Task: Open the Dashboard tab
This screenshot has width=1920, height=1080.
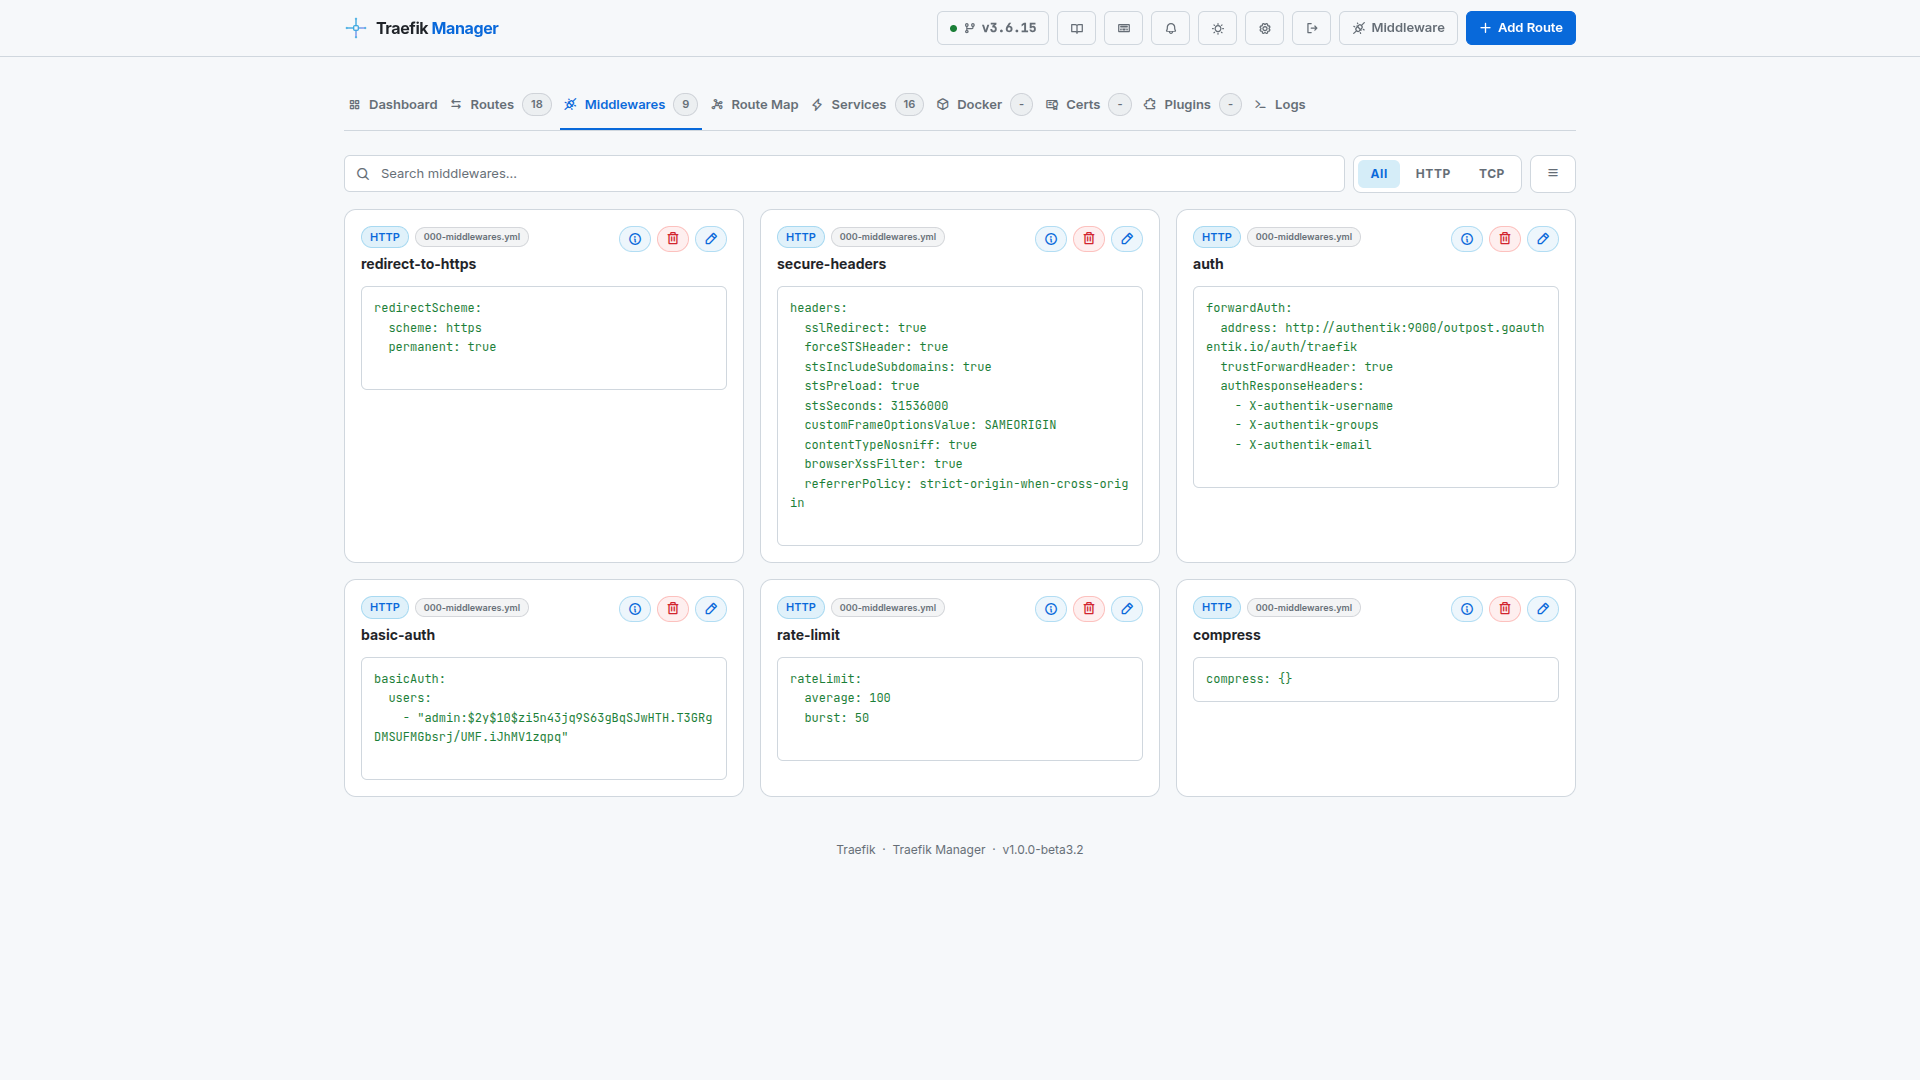Action: 393,105
